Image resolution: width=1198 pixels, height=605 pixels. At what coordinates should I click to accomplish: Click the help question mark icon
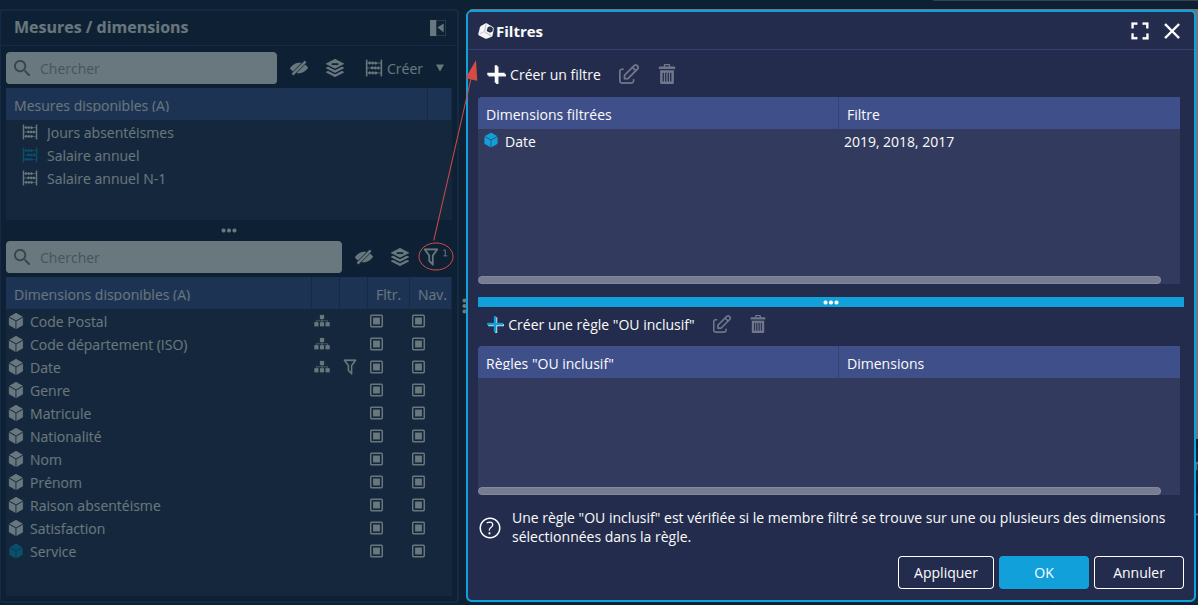pyautogui.click(x=490, y=528)
